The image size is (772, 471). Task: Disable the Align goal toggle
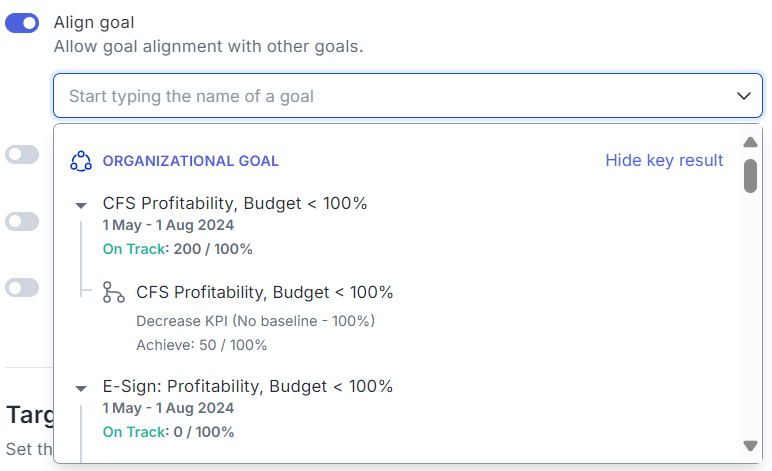(22, 23)
